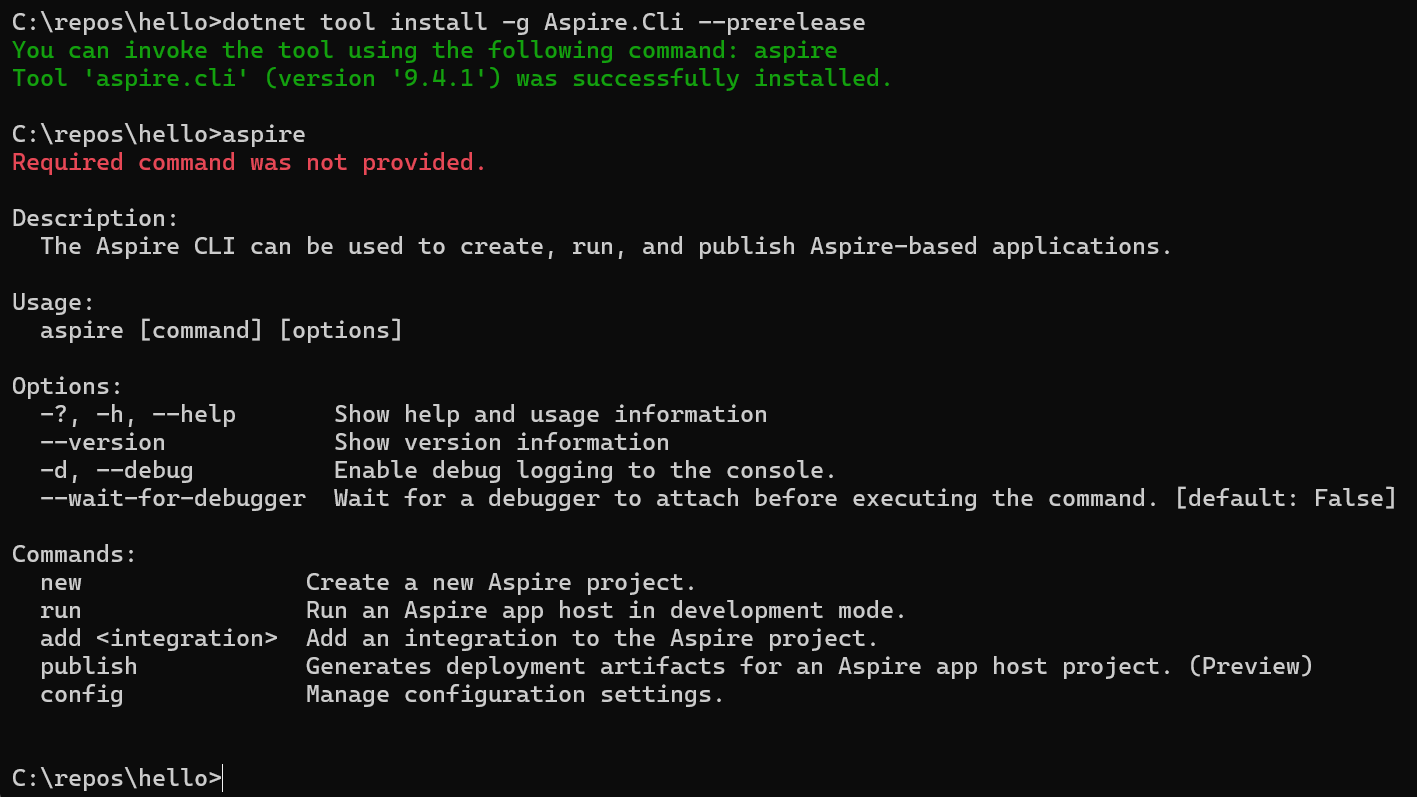1417x797 pixels.
Task: Click the 'config' command name
Action: [82, 695]
